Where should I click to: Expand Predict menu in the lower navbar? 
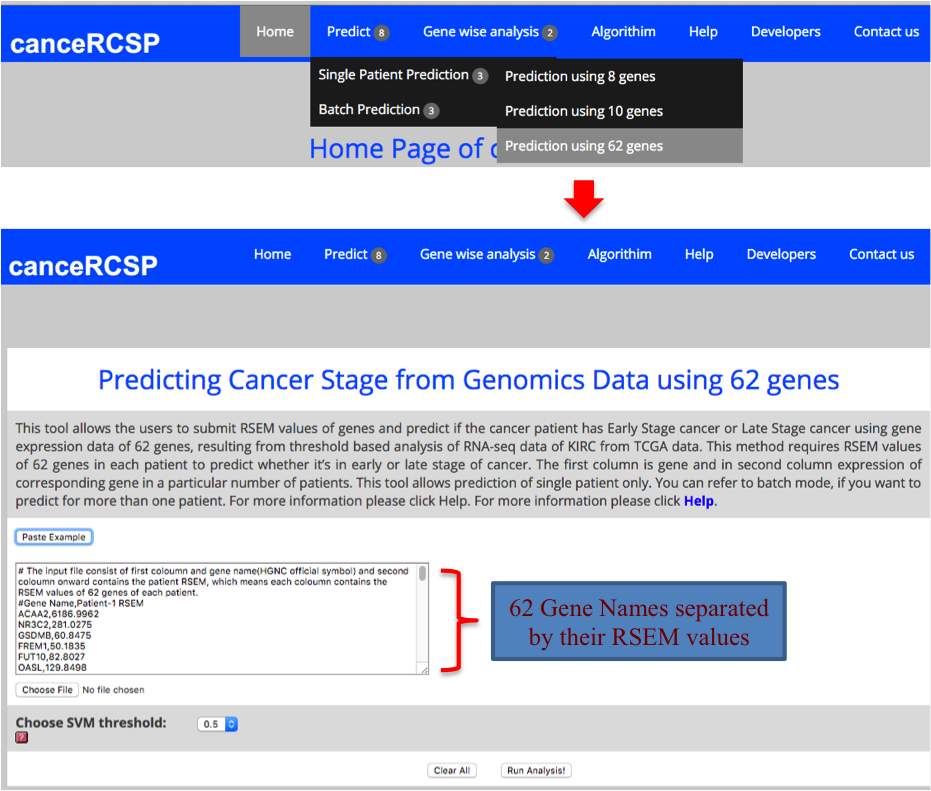click(354, 254)
